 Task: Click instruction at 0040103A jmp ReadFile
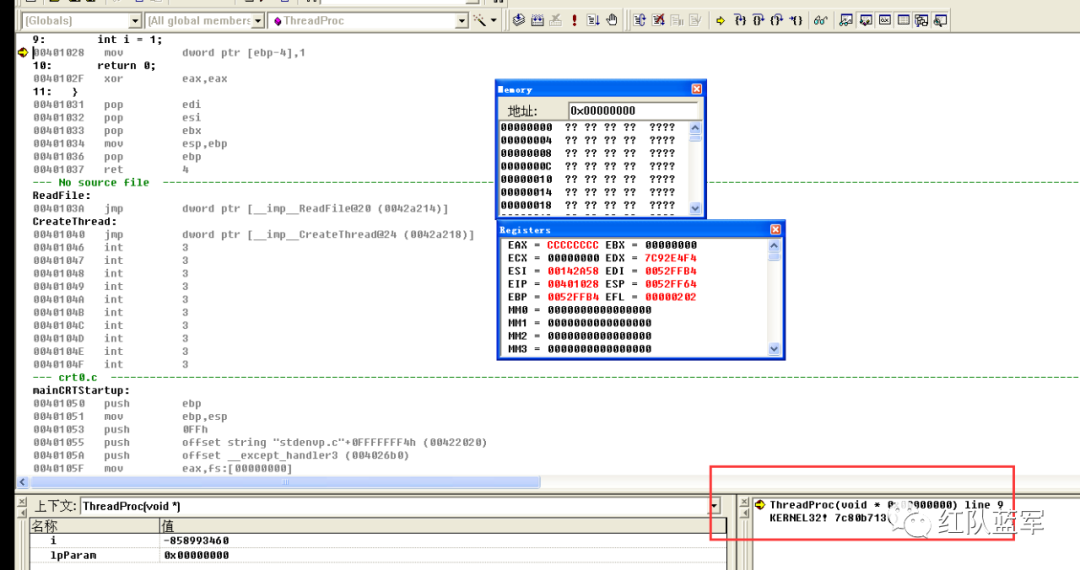coord(240,209)
